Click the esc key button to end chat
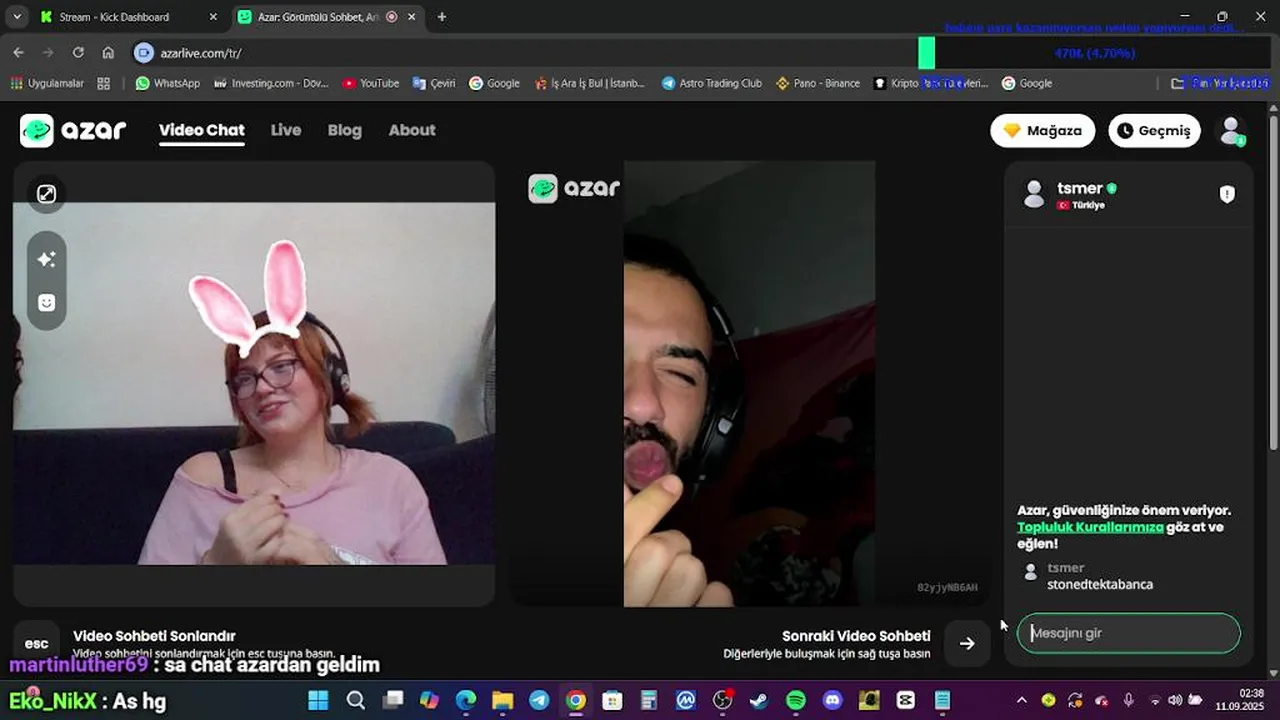1280x720 pixels. coord(36,644)
